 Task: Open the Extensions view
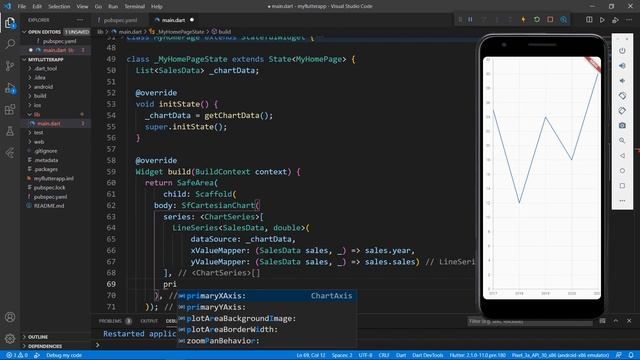point(10,109)
